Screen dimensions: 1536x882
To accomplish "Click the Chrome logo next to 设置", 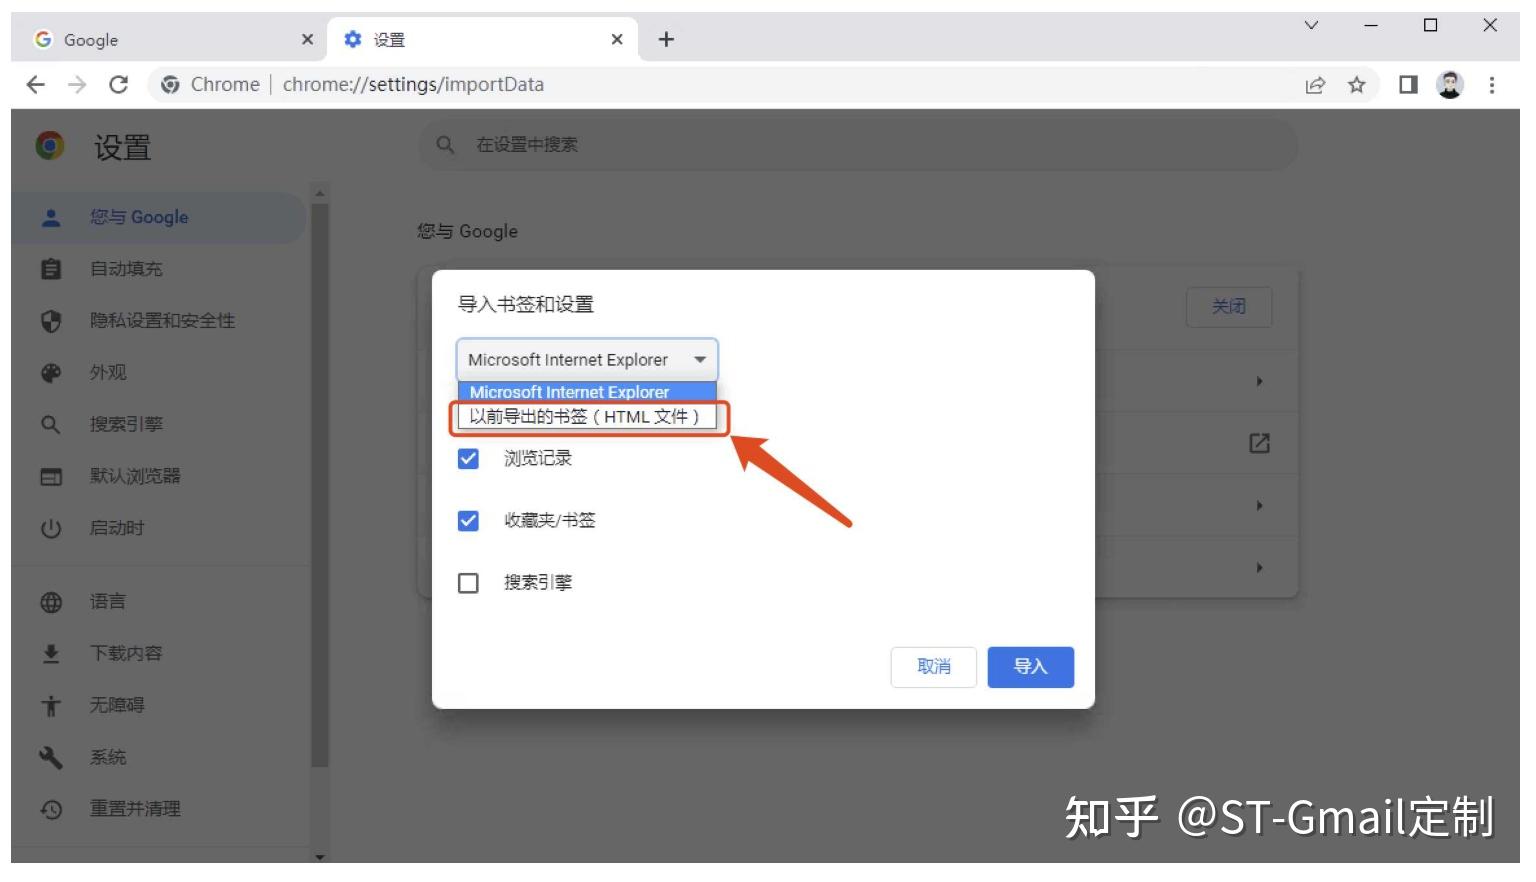I will (x=50, y=146).
